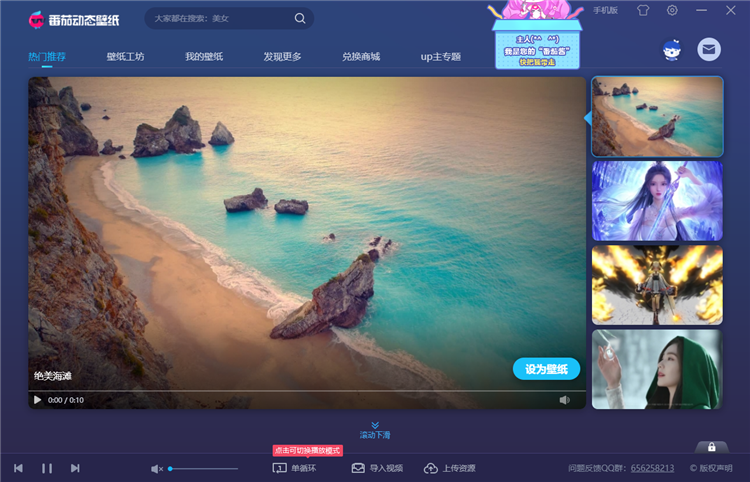Open the mail message icon
This screenshot has width=750, height=482.
[709, 49]
